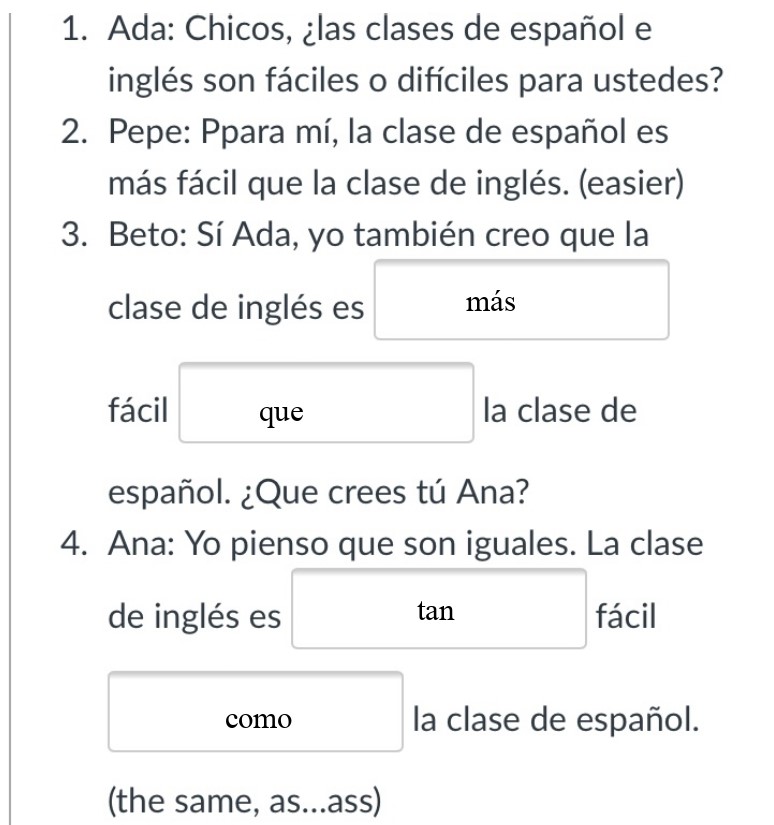Click the answer box containing "que"
Viewport: 774px width, 825px height.
pyautogui.click(x=326, y=403)
